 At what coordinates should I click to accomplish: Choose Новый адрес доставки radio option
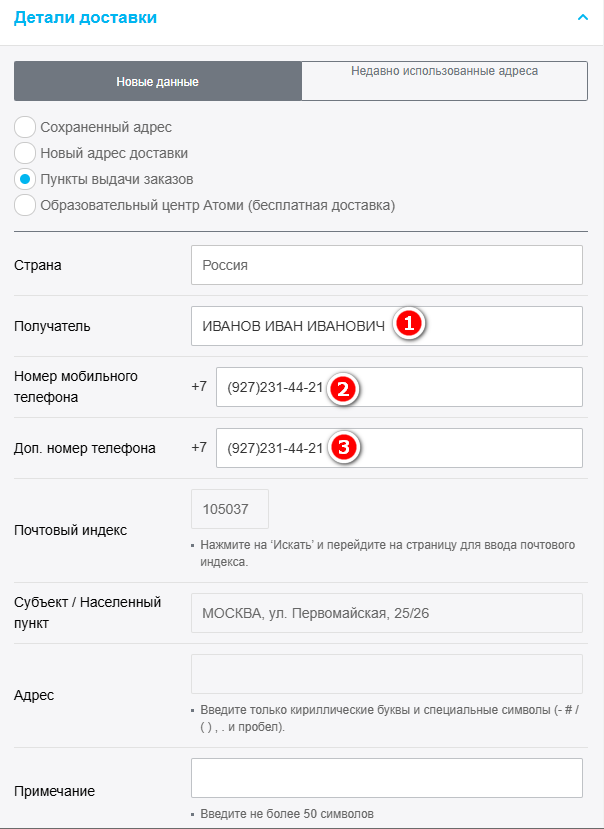pos(26,154)
